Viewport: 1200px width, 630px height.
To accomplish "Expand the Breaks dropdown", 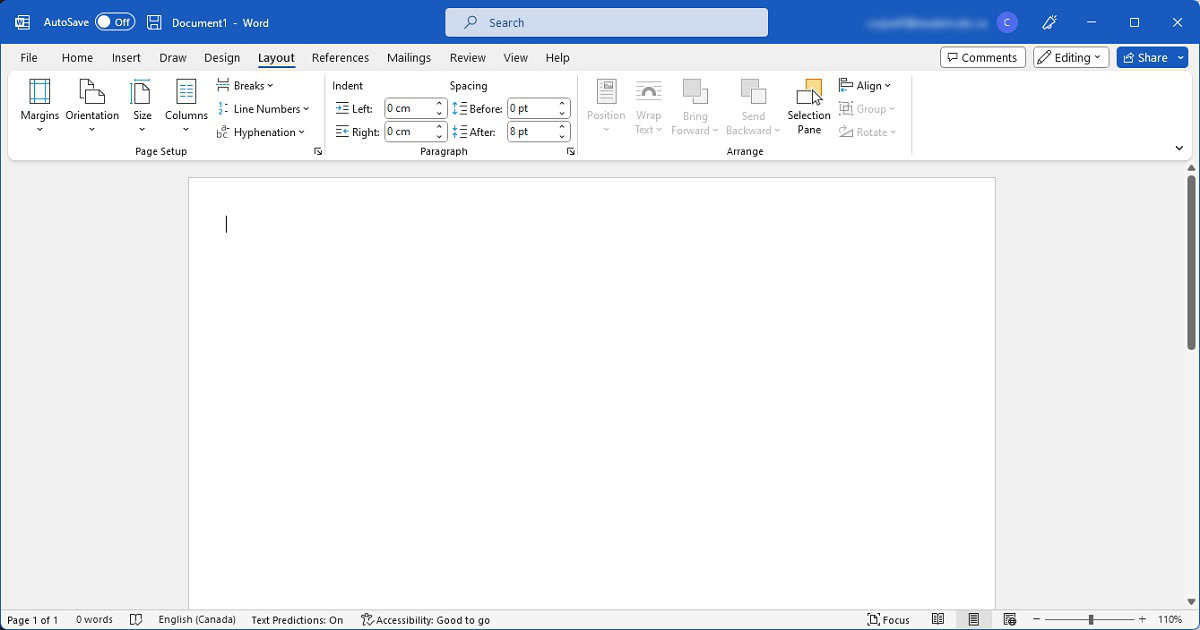I will [x=246, y=86].
